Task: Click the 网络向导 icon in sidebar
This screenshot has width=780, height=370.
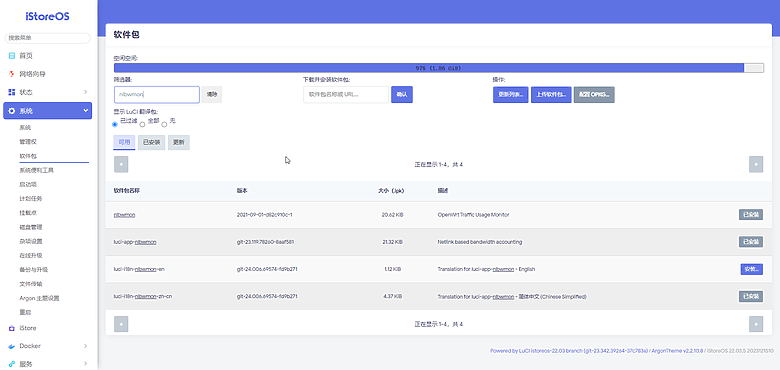Action: tap(11, 74)
